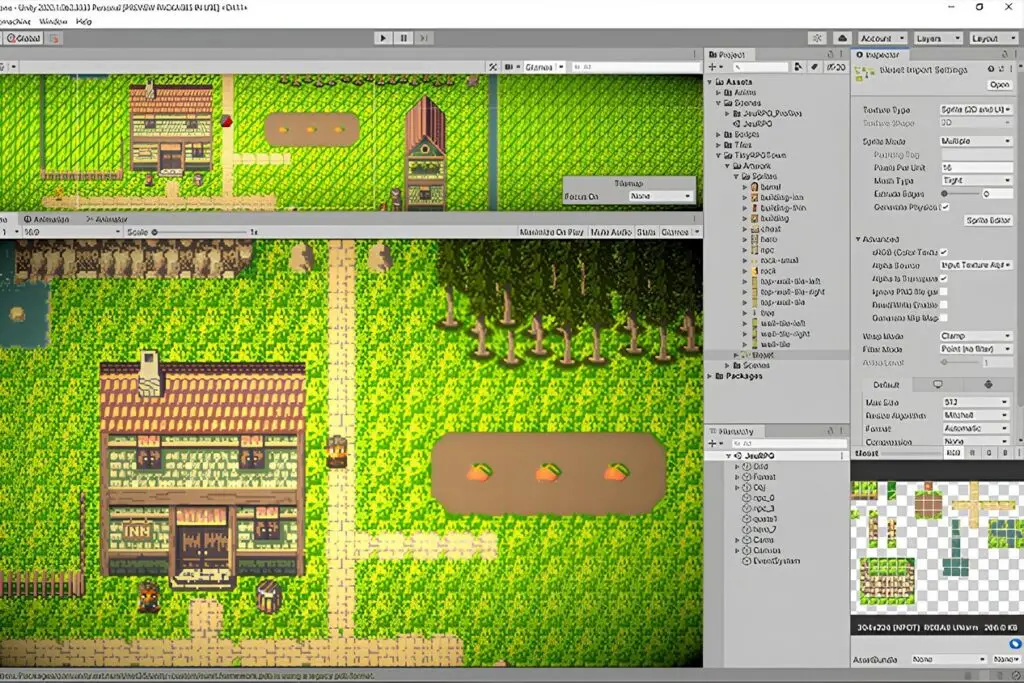The width and height of the screenshot is (1024, 683).
Task: Click the Pause button in toolbar
Action: 404,38
